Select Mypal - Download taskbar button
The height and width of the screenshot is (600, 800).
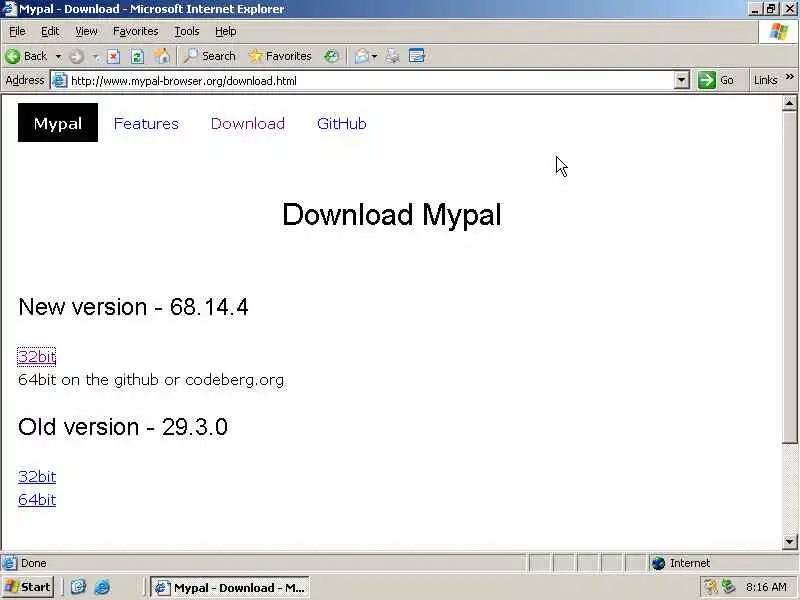pos(230,588)
